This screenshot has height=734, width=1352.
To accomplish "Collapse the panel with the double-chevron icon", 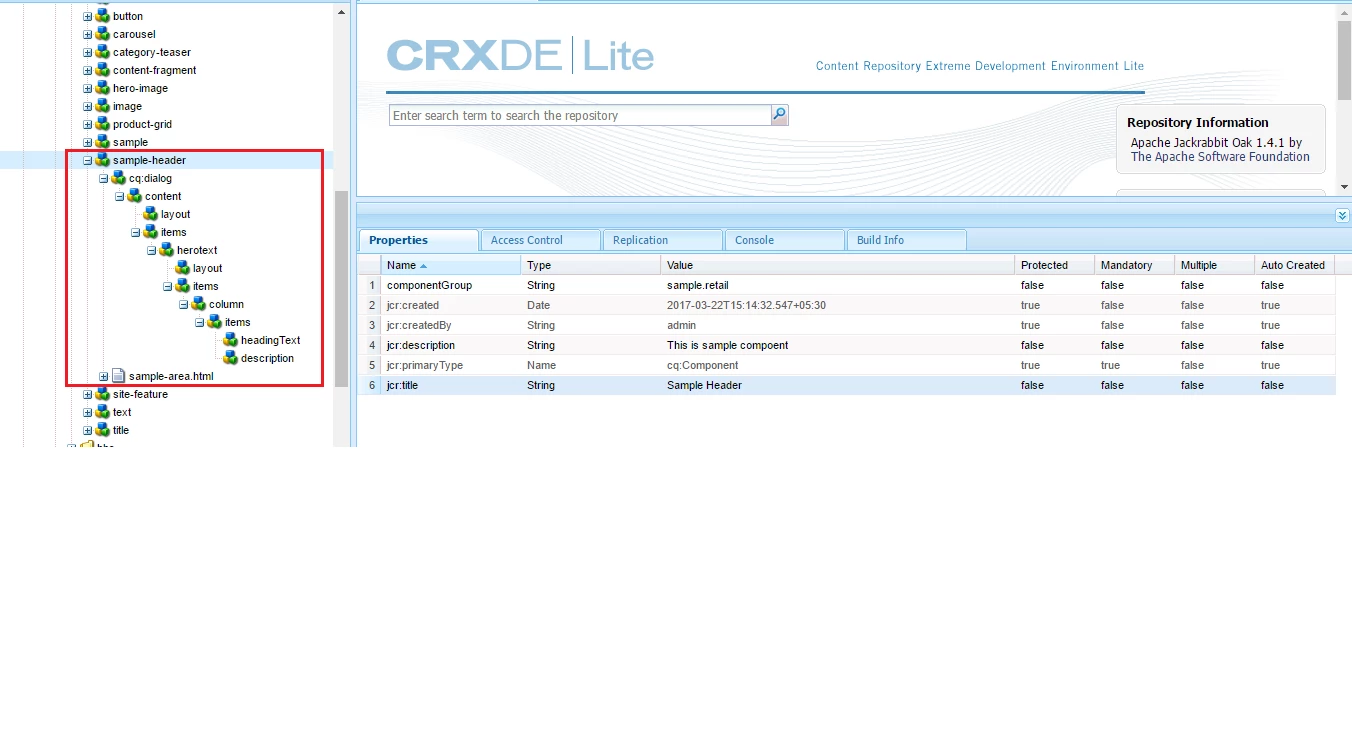I will coord(1342,216).
